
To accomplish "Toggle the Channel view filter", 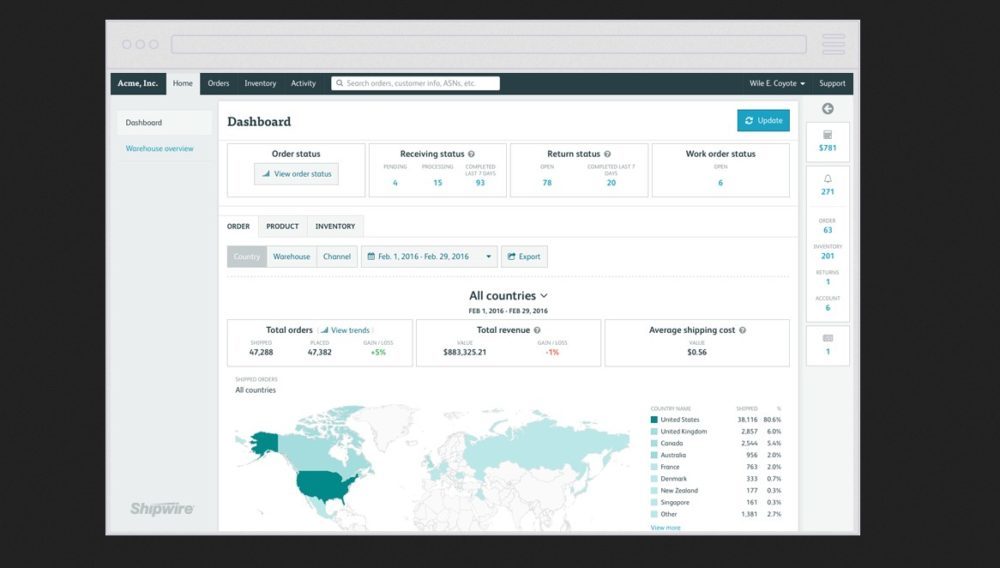I will (337, 257).
